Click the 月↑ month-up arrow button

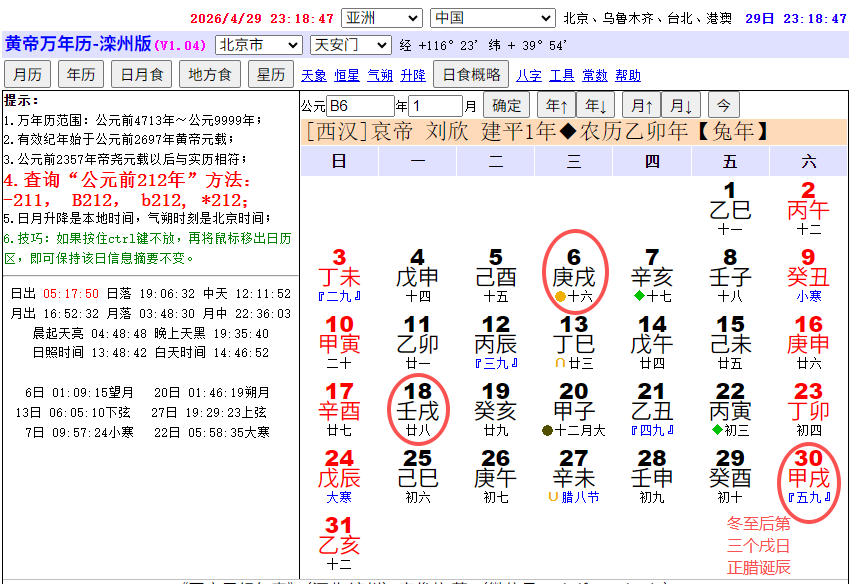point(642,105)
